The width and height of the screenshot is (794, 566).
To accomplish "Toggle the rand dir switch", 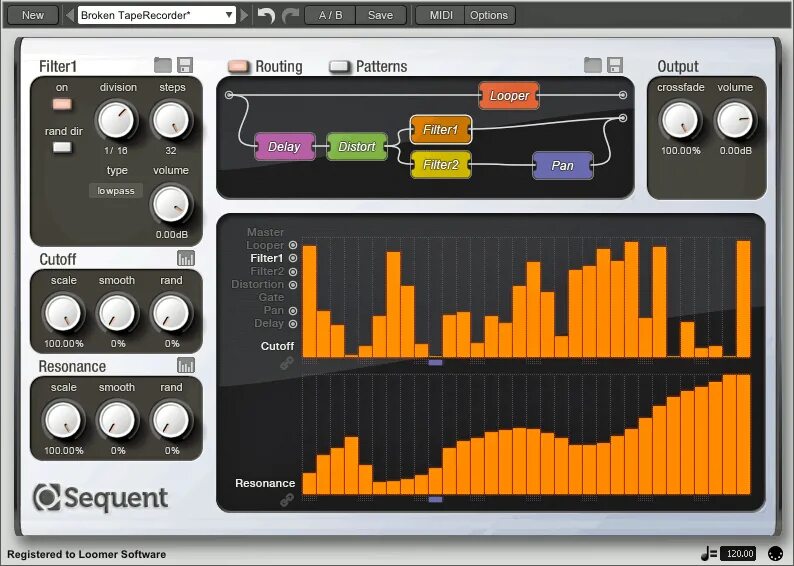I will 62,147.
